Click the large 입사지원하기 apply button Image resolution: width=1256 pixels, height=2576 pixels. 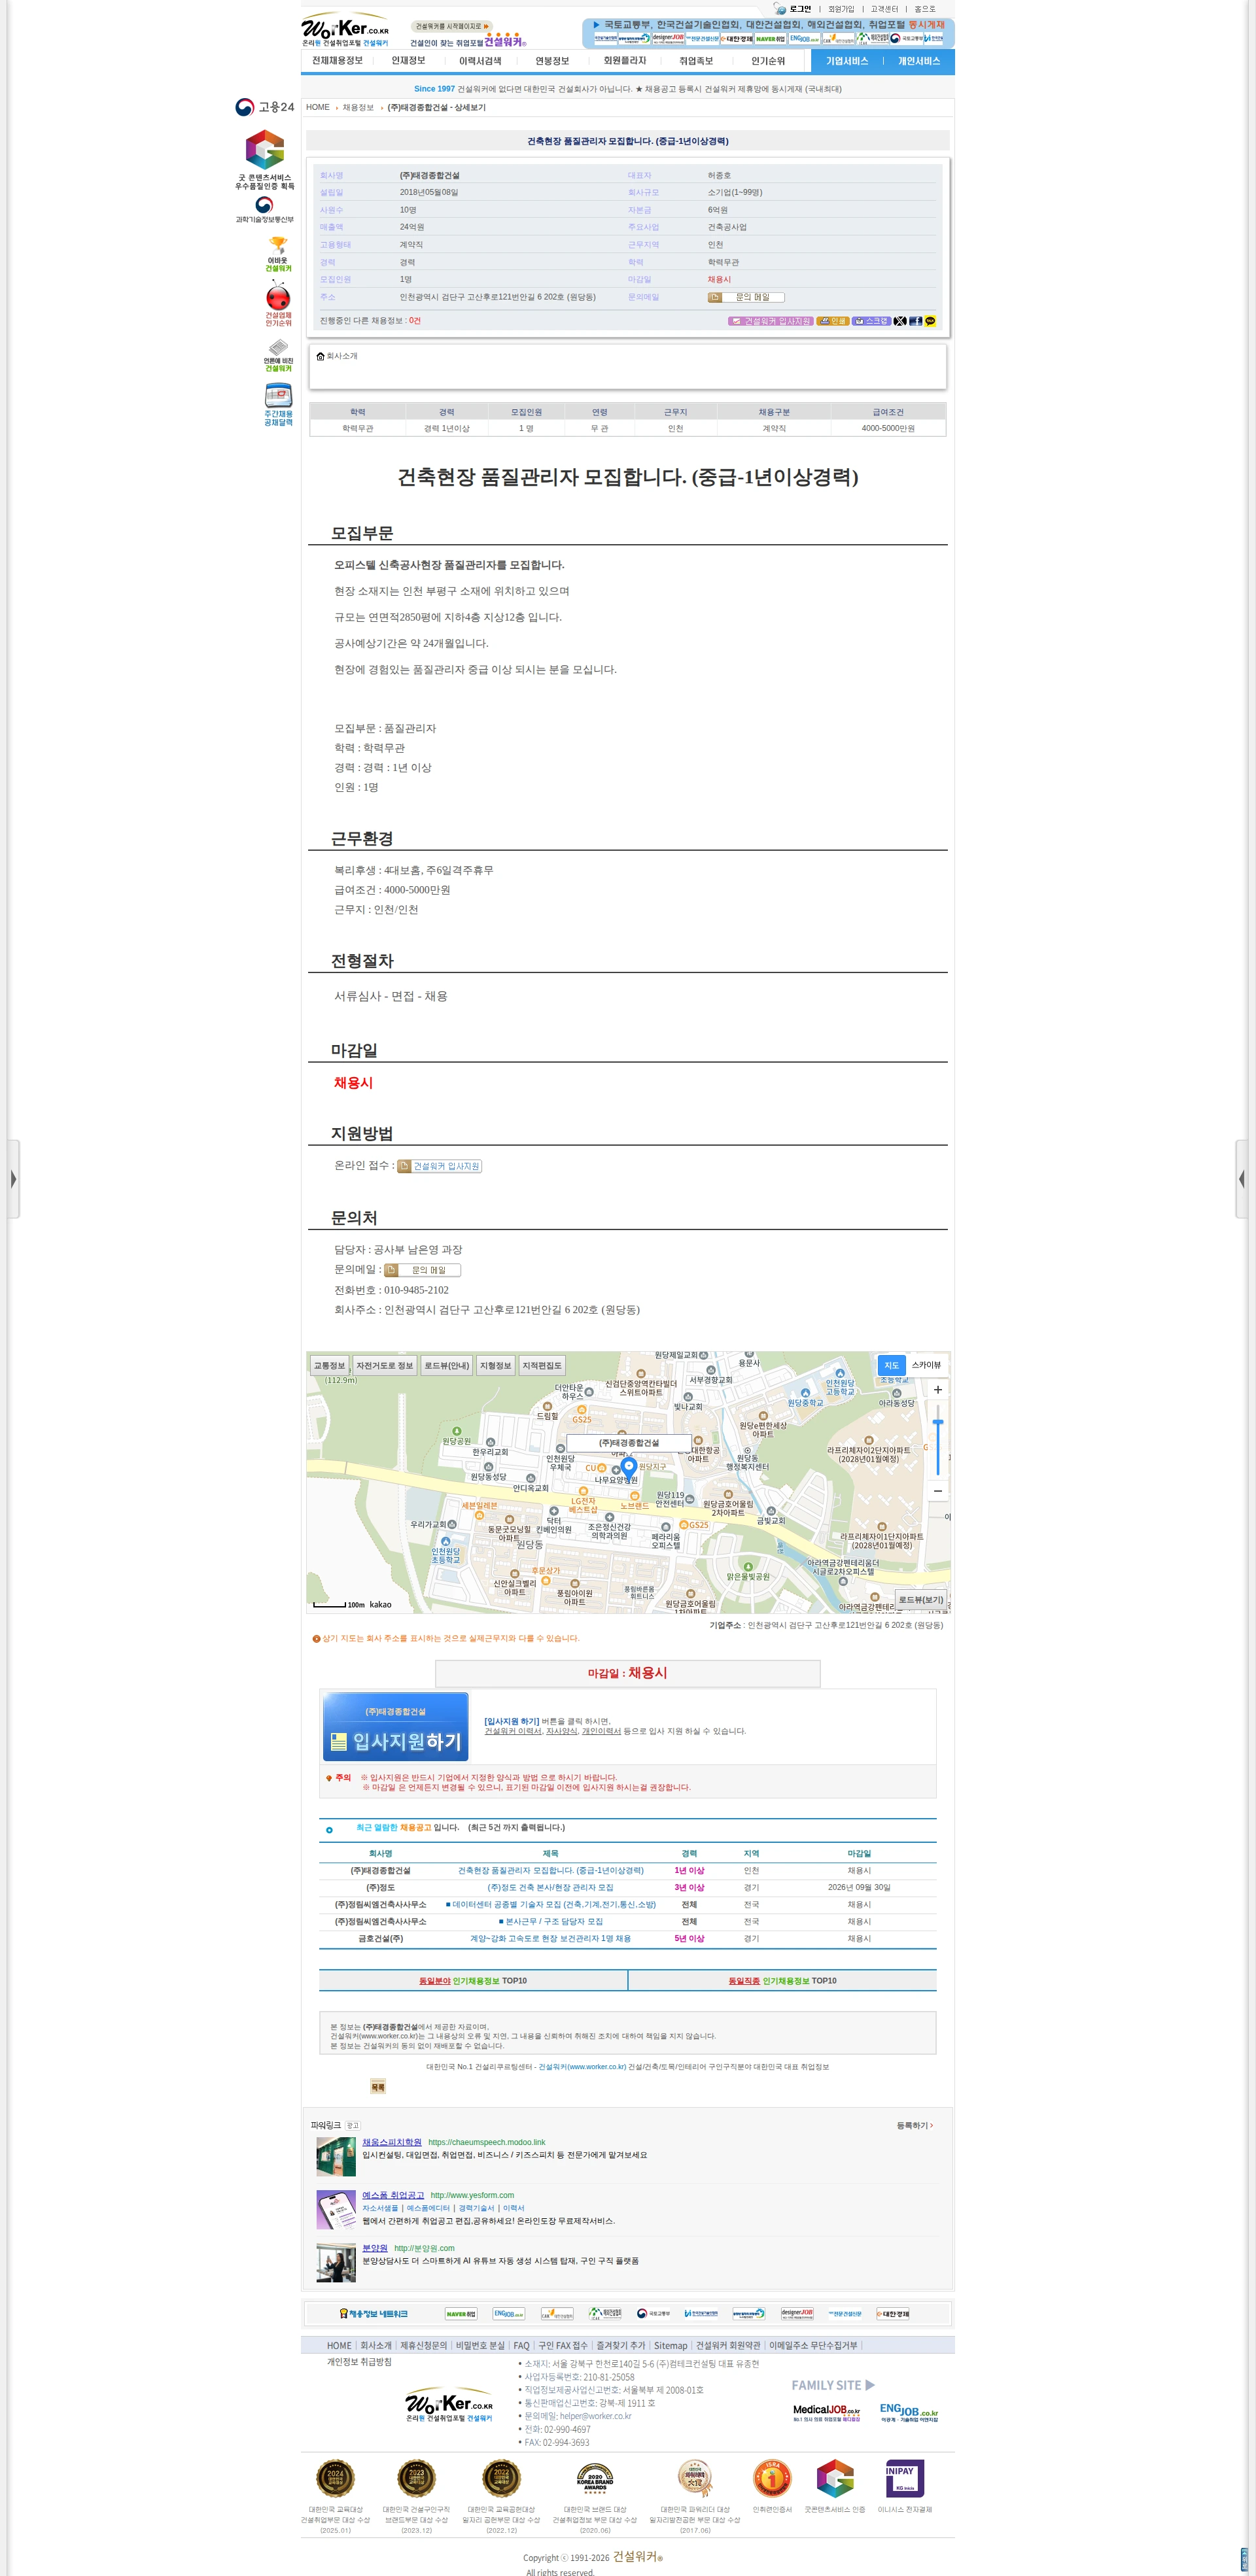396,1726
